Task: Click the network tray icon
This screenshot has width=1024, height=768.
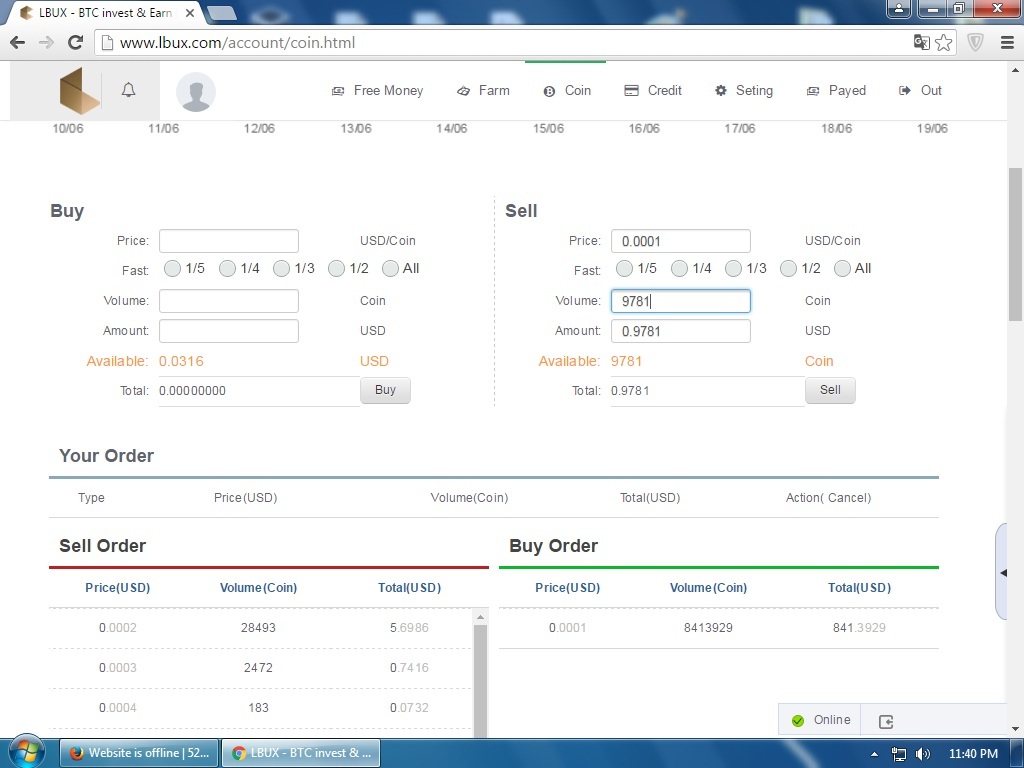Action: point(899,754)
